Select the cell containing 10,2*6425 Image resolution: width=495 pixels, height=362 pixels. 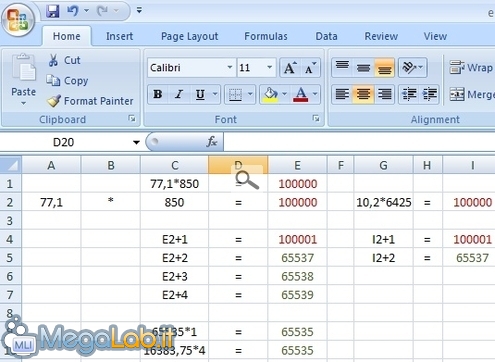point(384,202)
